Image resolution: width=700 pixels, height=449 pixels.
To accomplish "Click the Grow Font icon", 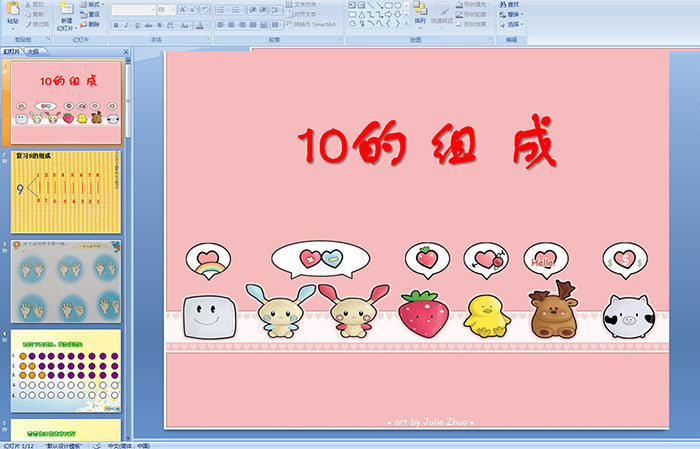I will coord(183,9).
